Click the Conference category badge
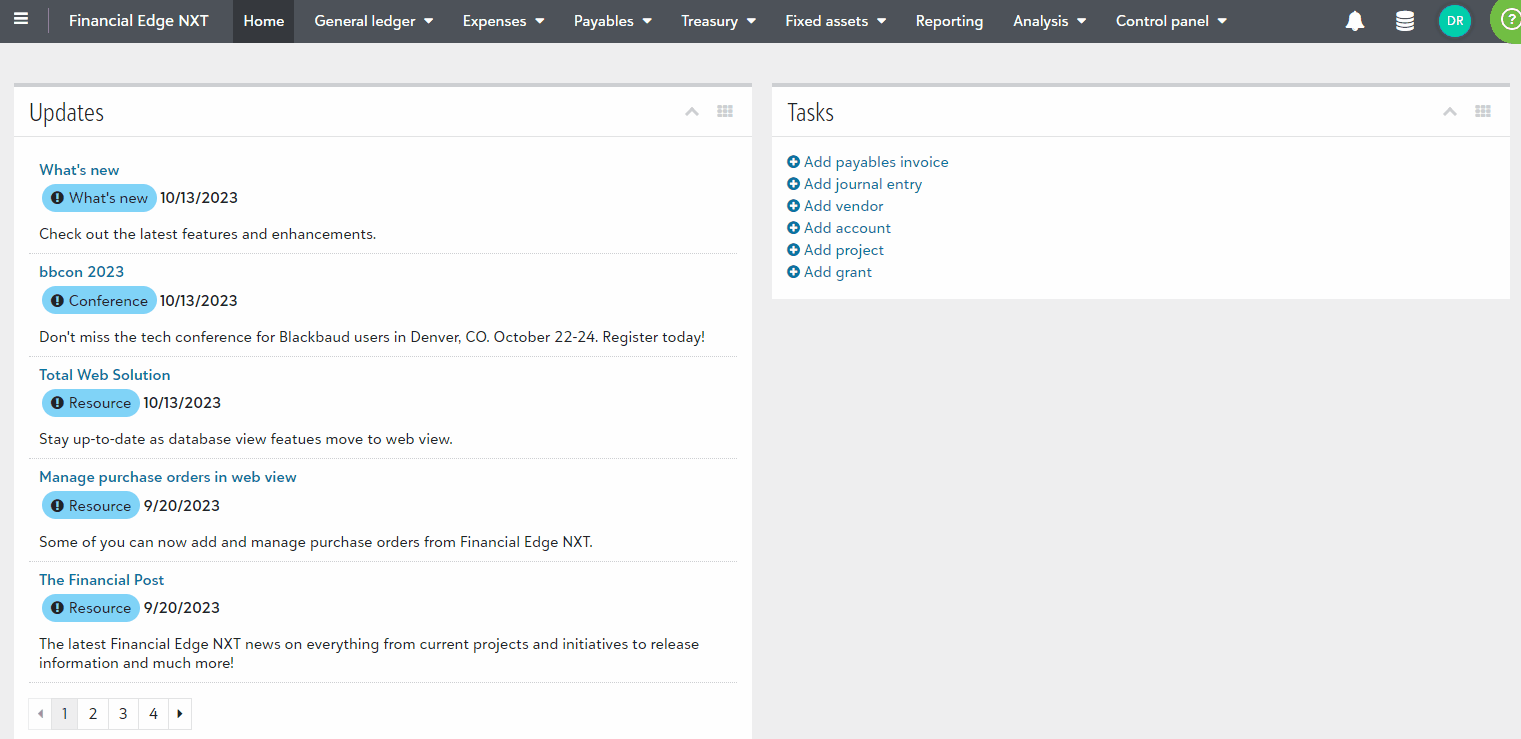 pos(99,301)
